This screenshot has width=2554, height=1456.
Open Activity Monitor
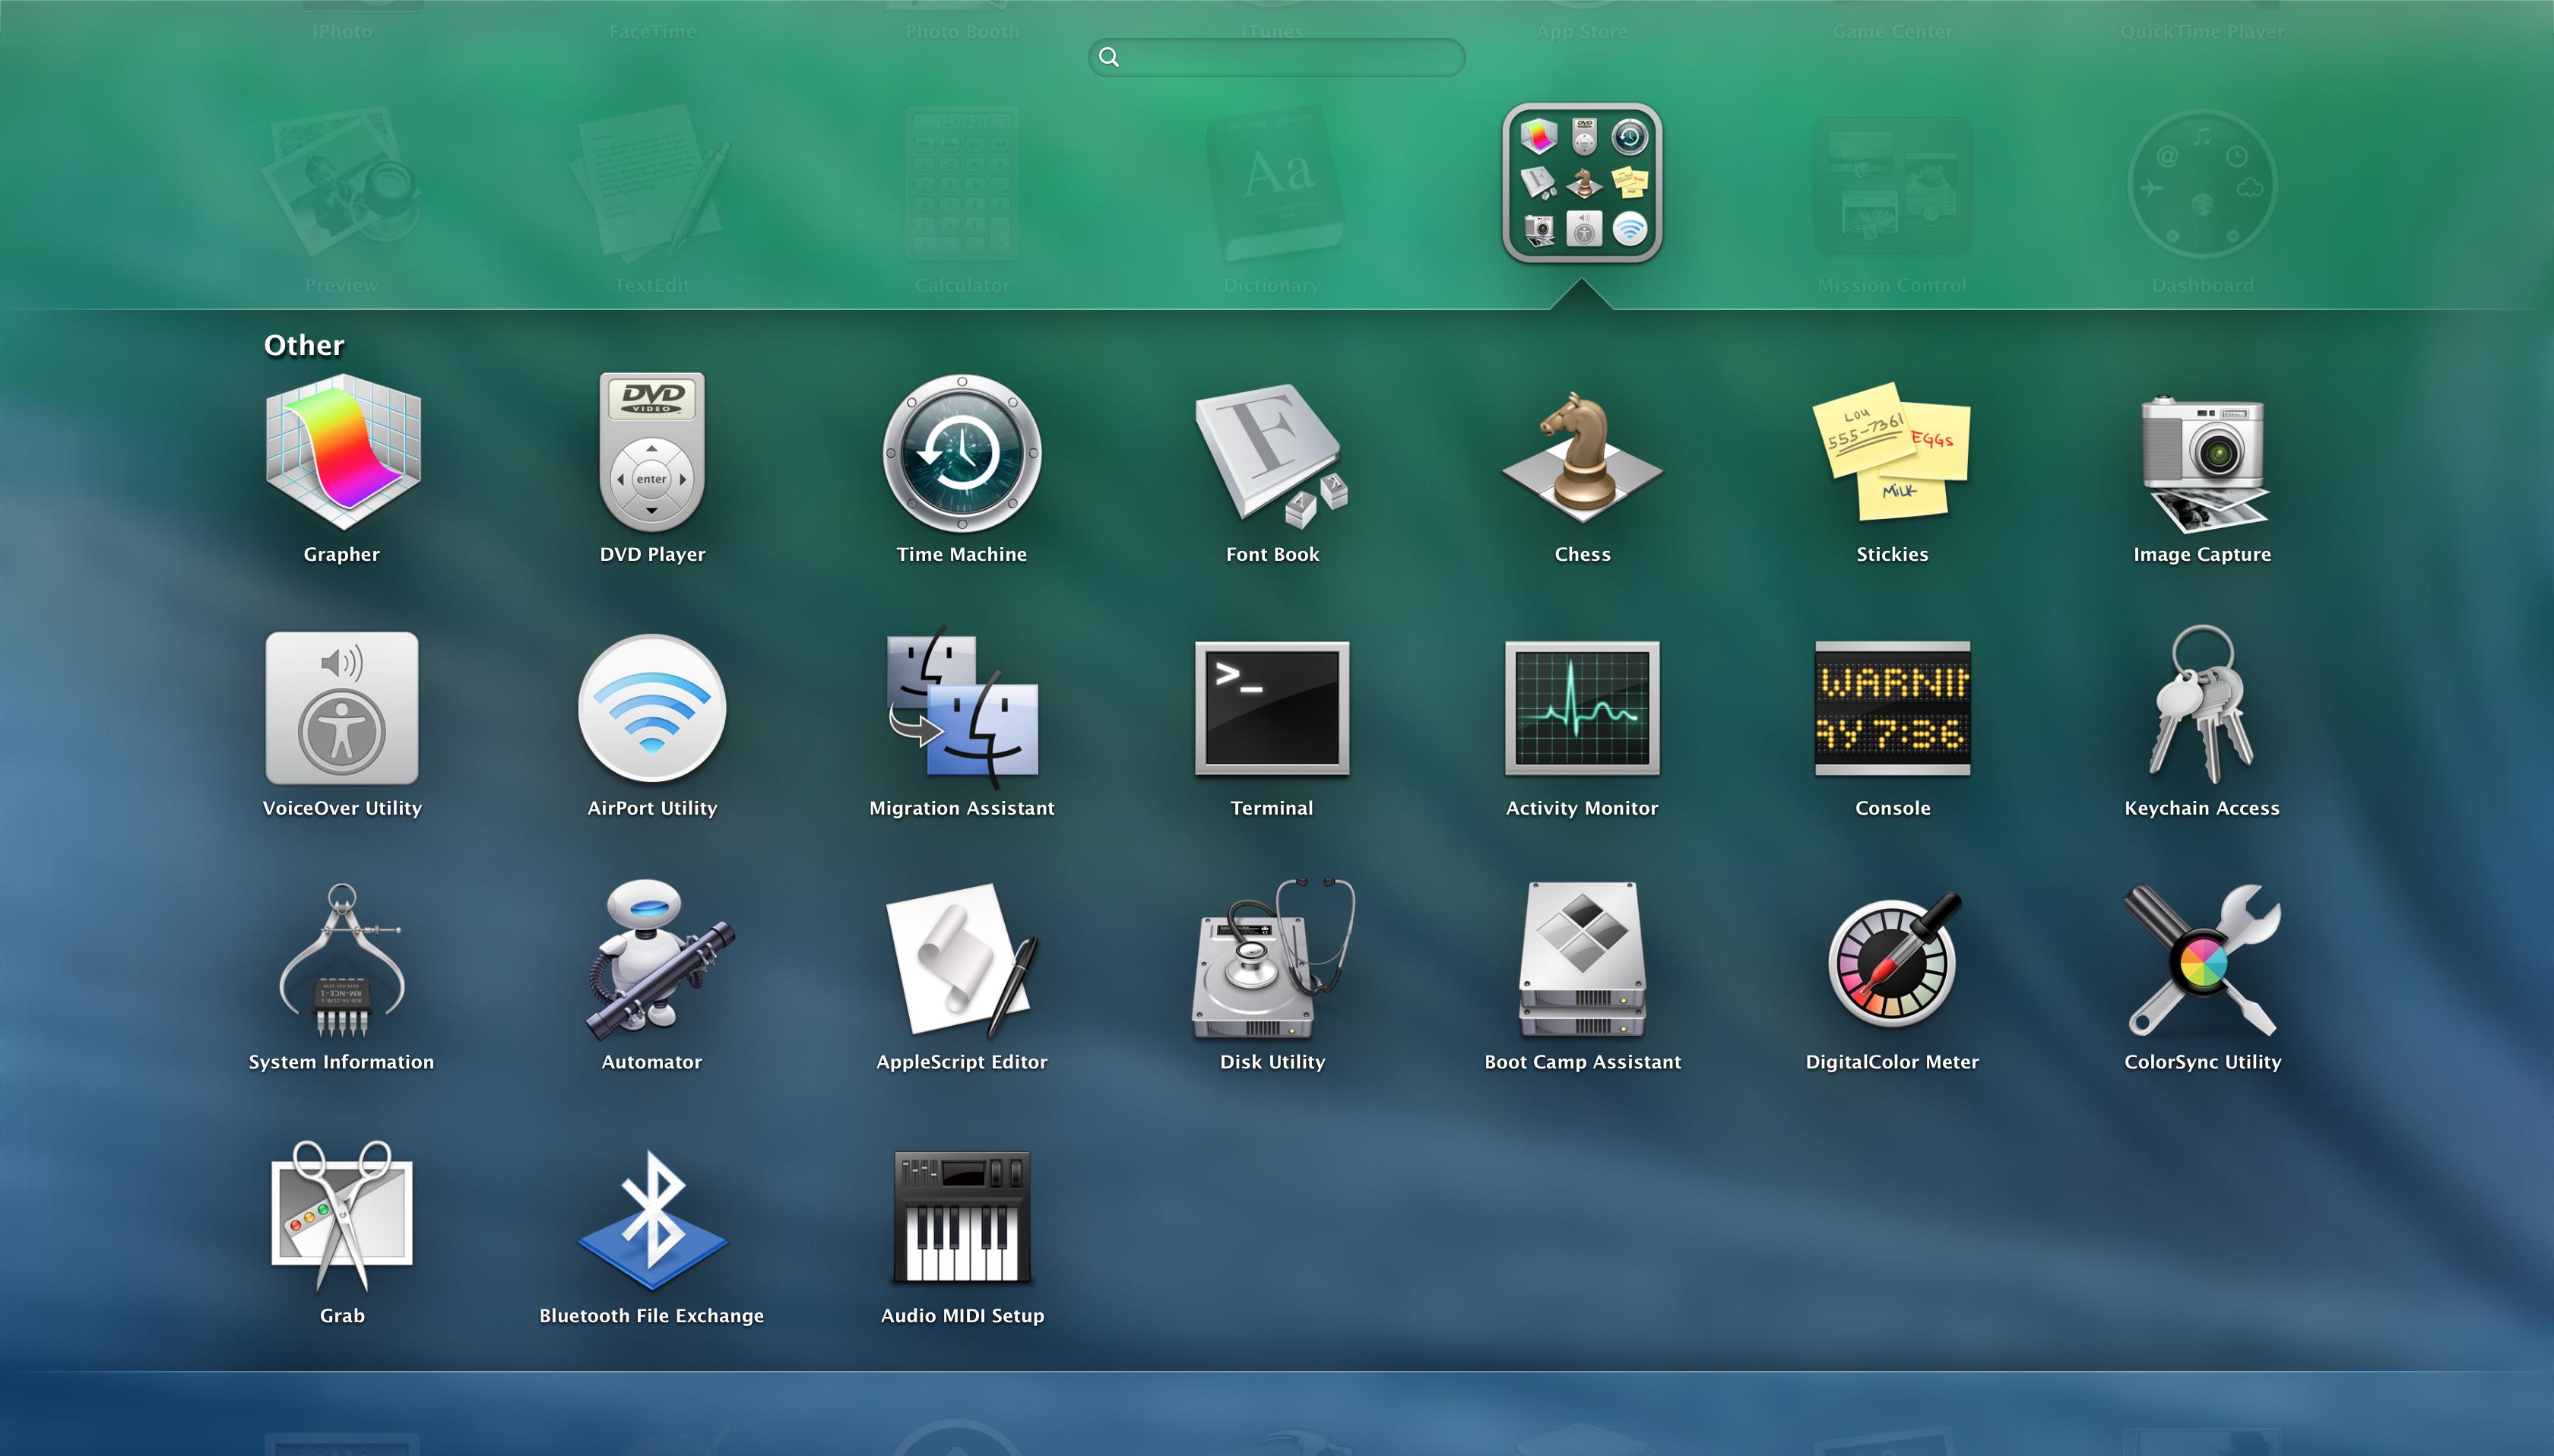(1582, 708)
